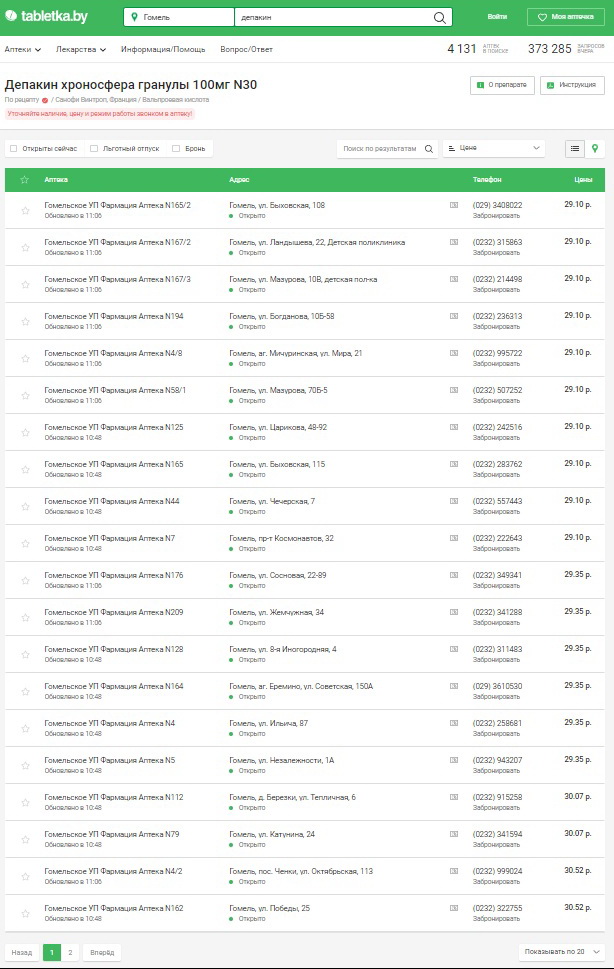Open Моя аптечка button
This screenshot has height=969, width=614.
566,17
